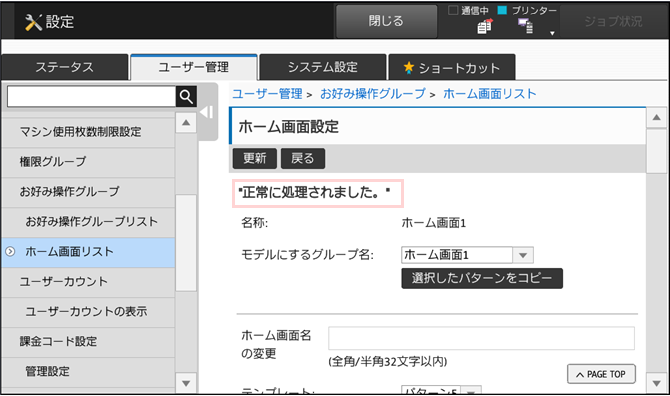Follow the ホーム画面リスト breadcrumb link

(x=490, y=94)
